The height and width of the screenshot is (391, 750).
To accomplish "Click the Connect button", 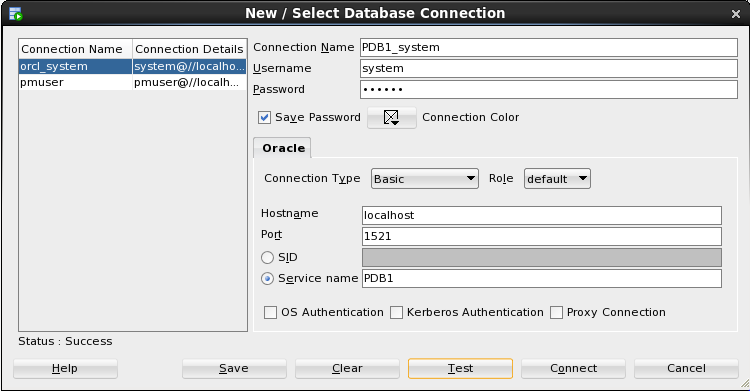I will coord(573,368).
